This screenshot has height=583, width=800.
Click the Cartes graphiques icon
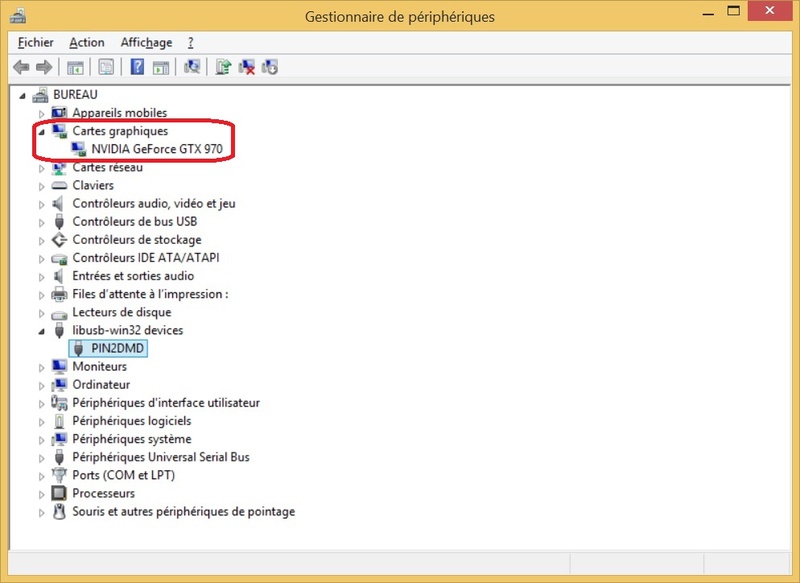(x=59, y=131)
